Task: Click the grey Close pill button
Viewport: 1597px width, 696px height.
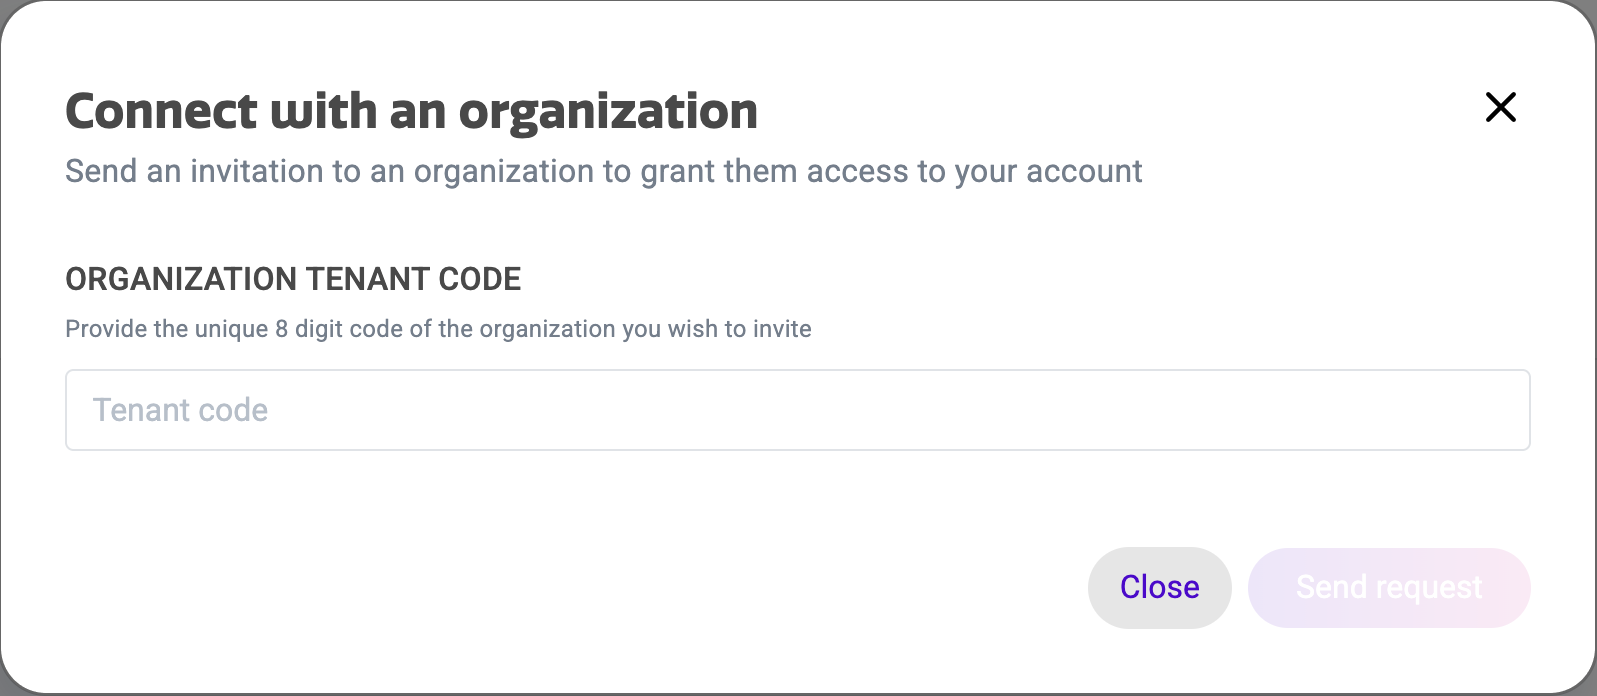Action: (x=1159, y=588)
